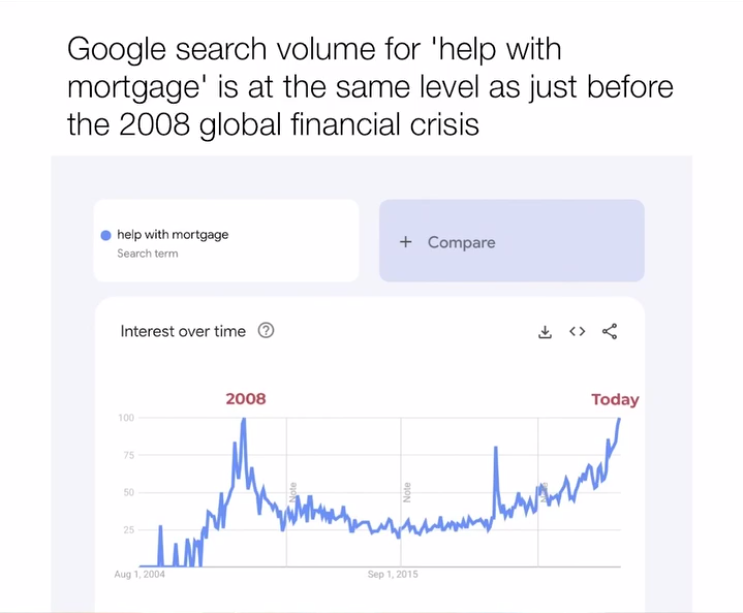Open the middle Note marker on the chart
The image size is (743, 613).
407,493
